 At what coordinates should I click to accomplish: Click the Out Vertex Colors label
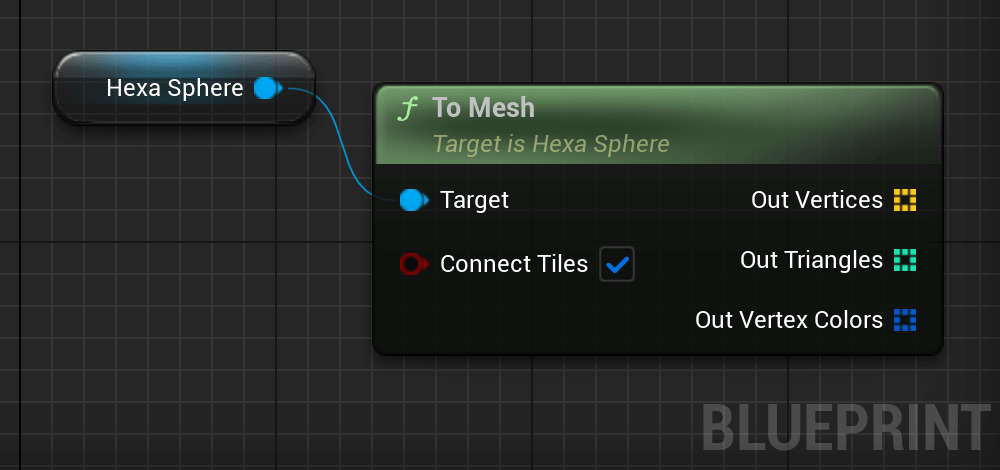789,319
